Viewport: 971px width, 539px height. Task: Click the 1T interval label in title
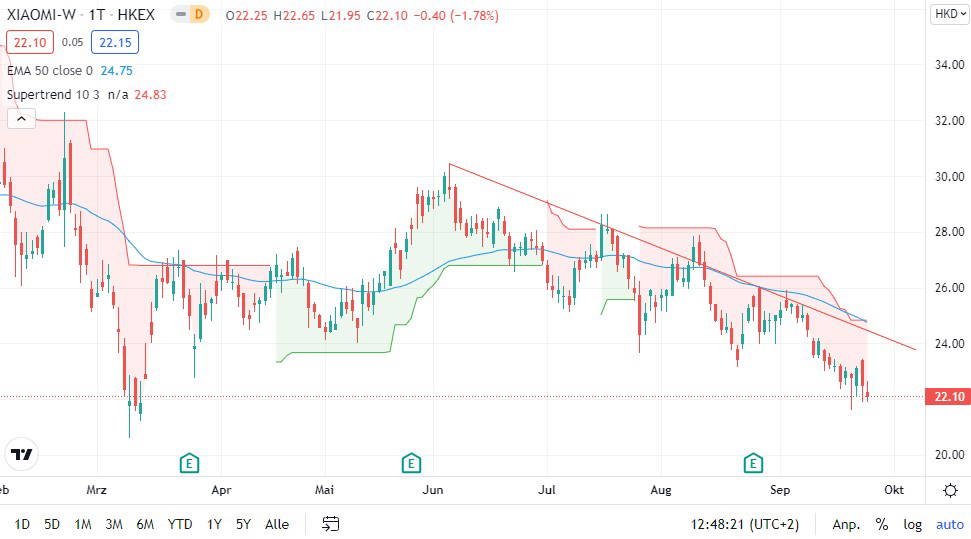point(97,15)
